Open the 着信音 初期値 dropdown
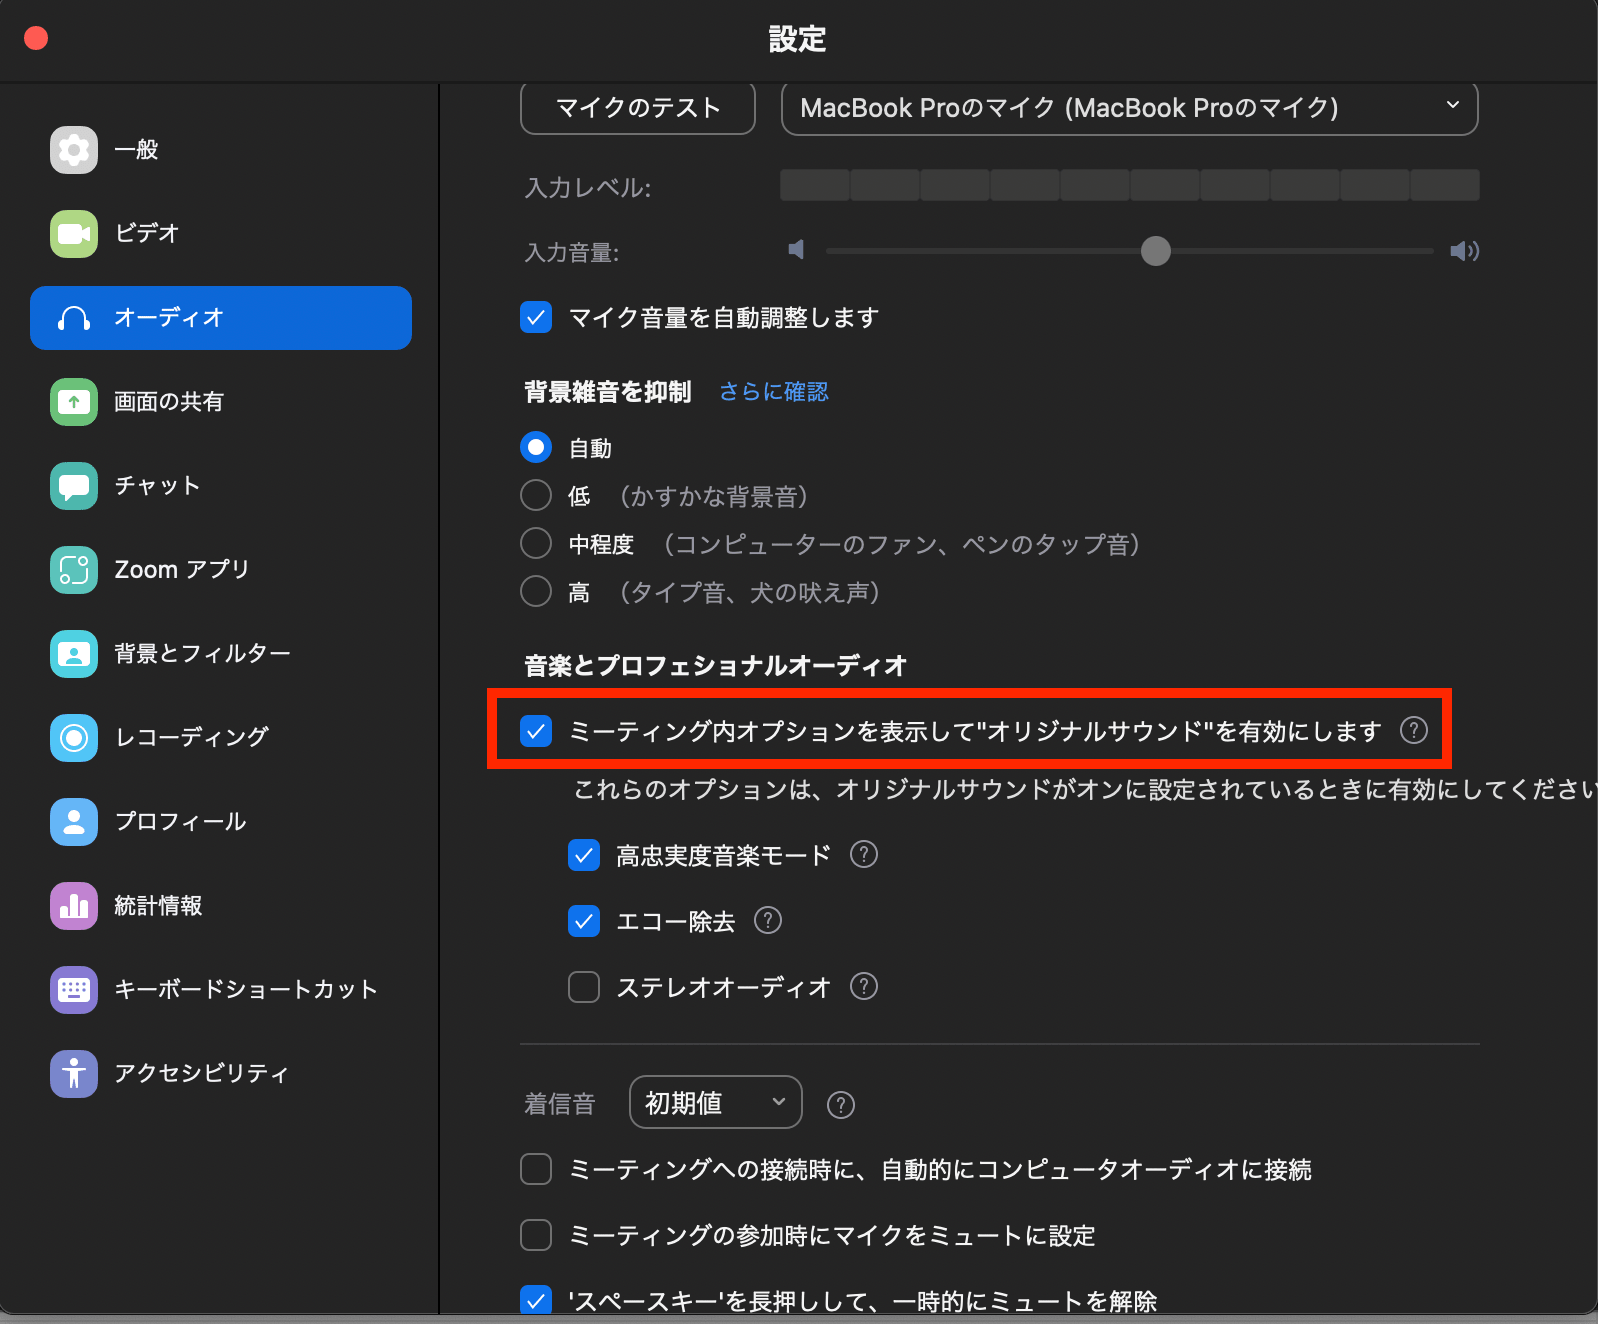Screen dimensions: 1598x1324 click(715, 1102)
